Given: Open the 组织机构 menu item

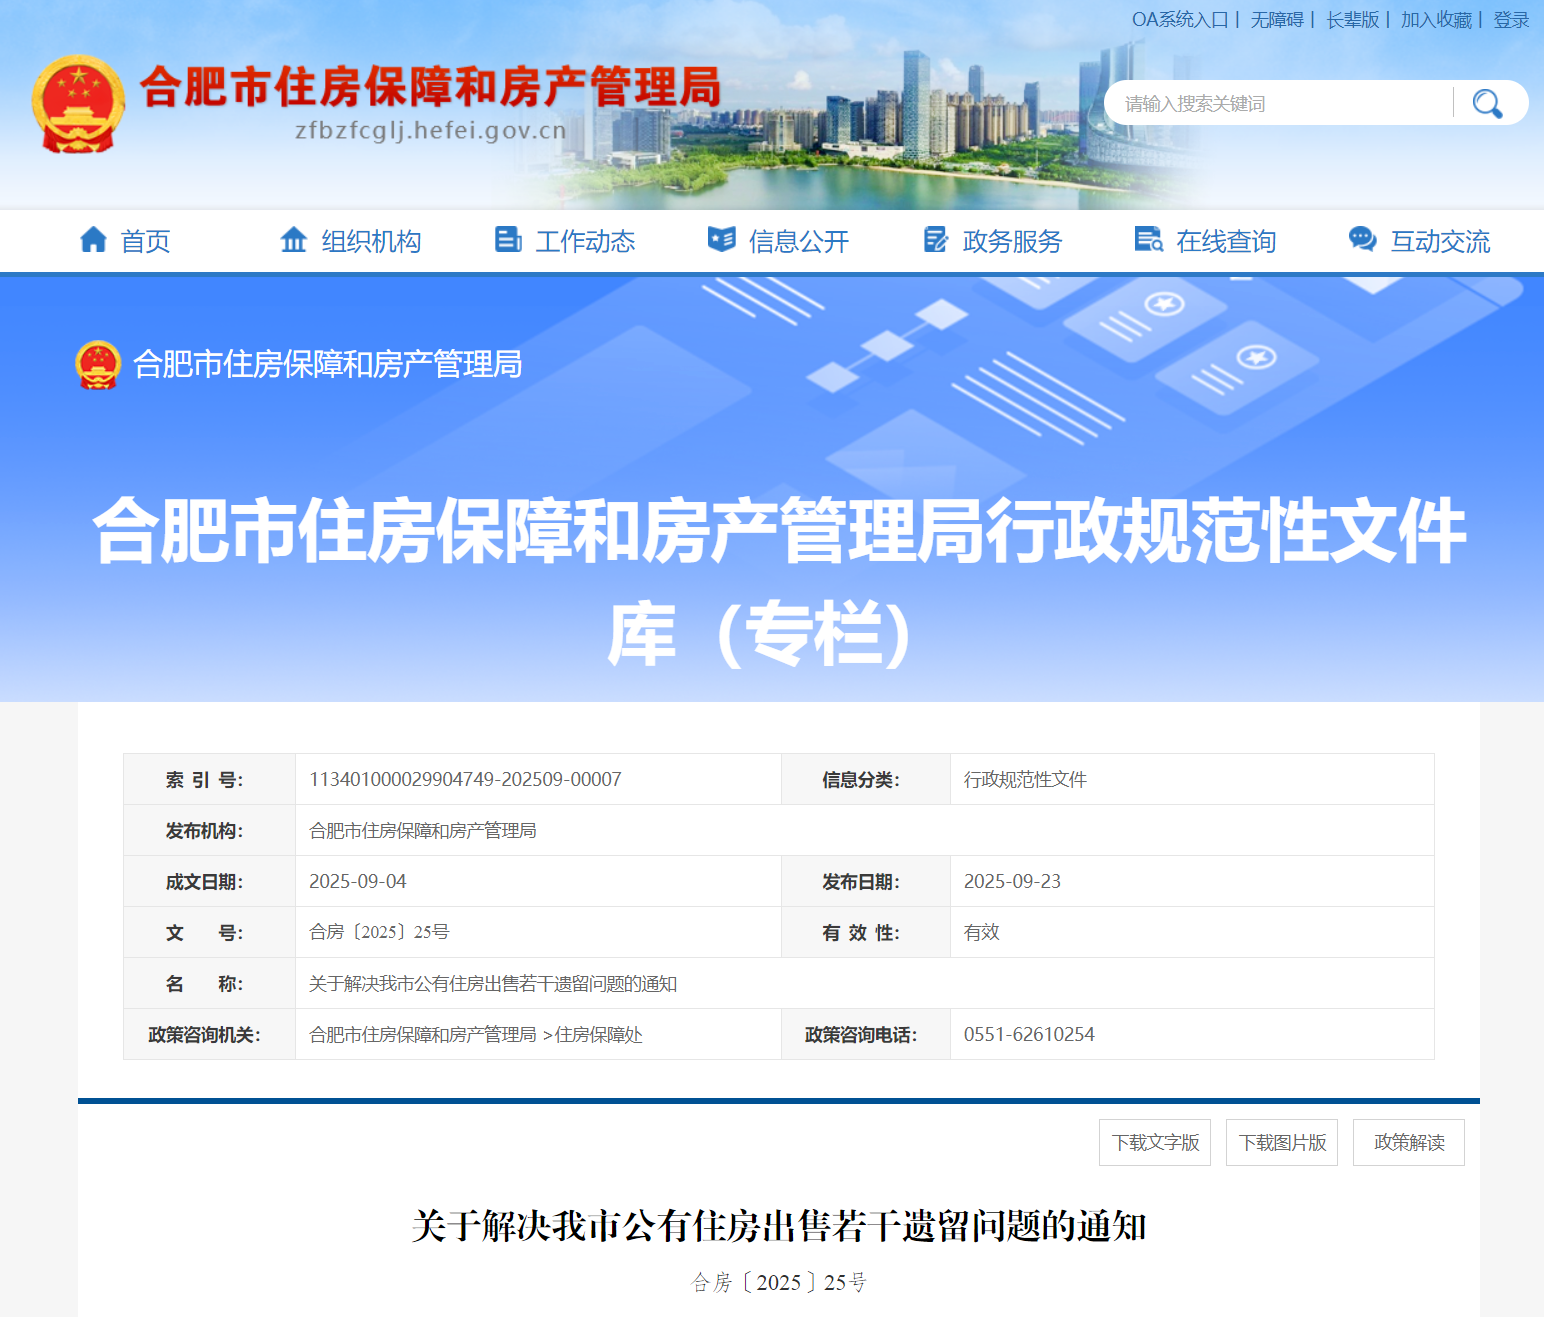Looking at the screenshot, I should point(371,241).
